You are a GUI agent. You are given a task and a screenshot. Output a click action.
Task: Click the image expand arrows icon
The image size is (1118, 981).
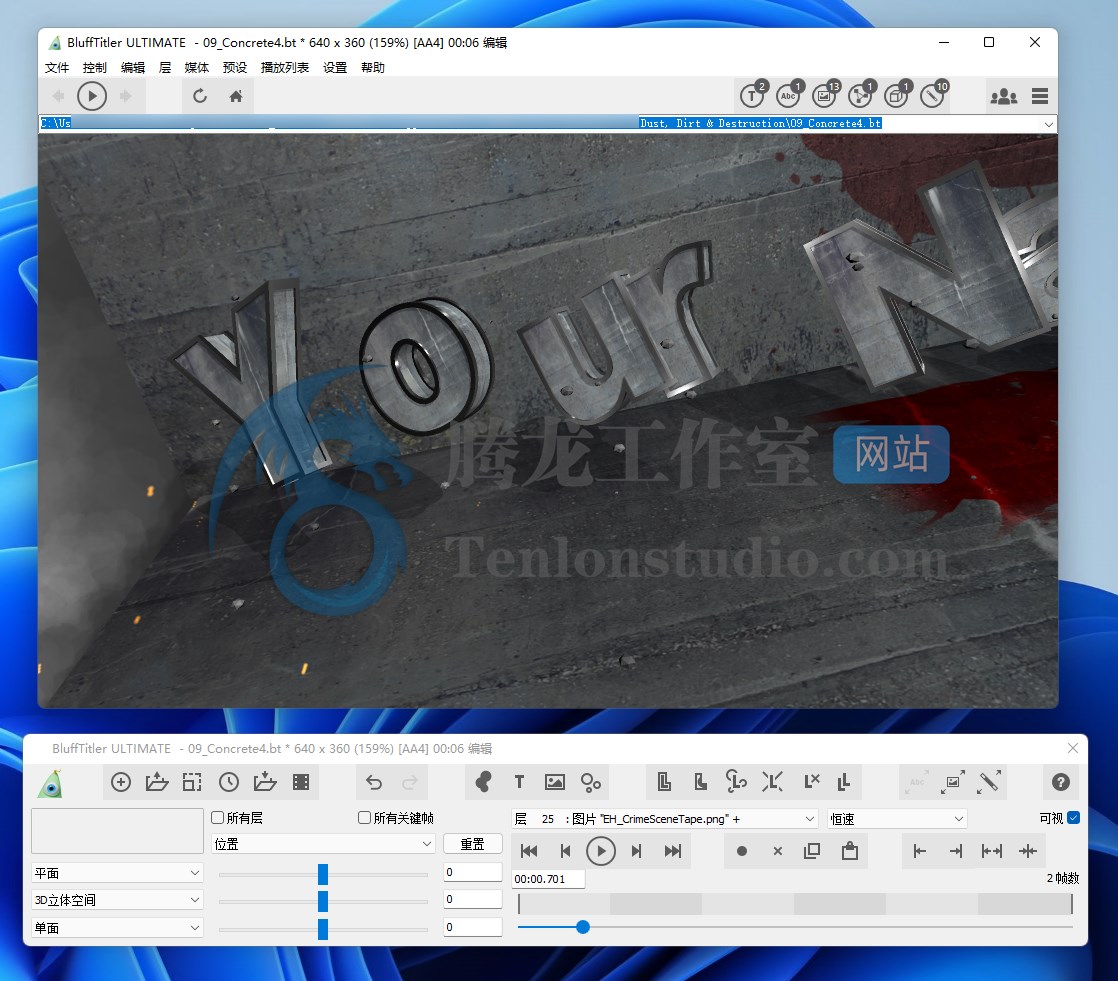953,782
